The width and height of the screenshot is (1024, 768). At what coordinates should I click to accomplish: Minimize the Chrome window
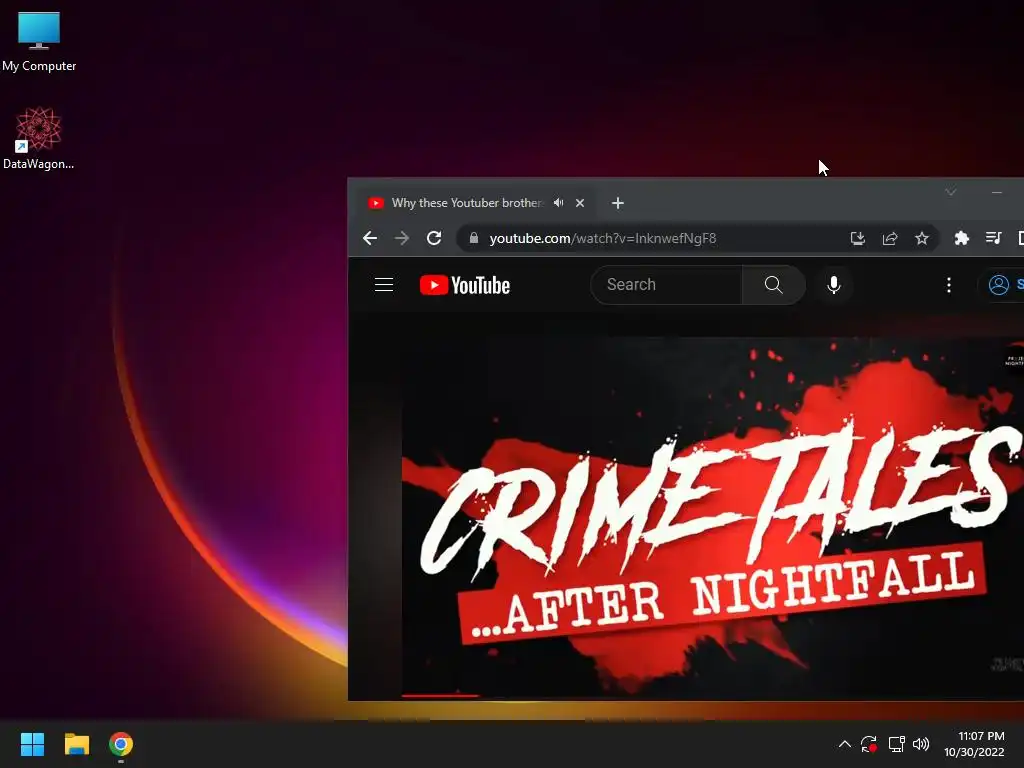(x=997, y=192)
